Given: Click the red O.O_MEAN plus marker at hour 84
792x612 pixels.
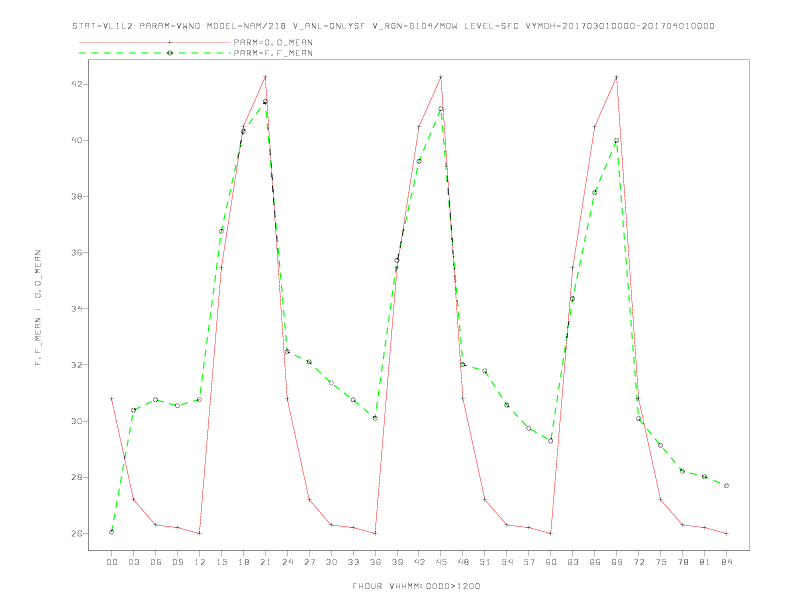Looking at the screenshot, I should click(726, 533).
